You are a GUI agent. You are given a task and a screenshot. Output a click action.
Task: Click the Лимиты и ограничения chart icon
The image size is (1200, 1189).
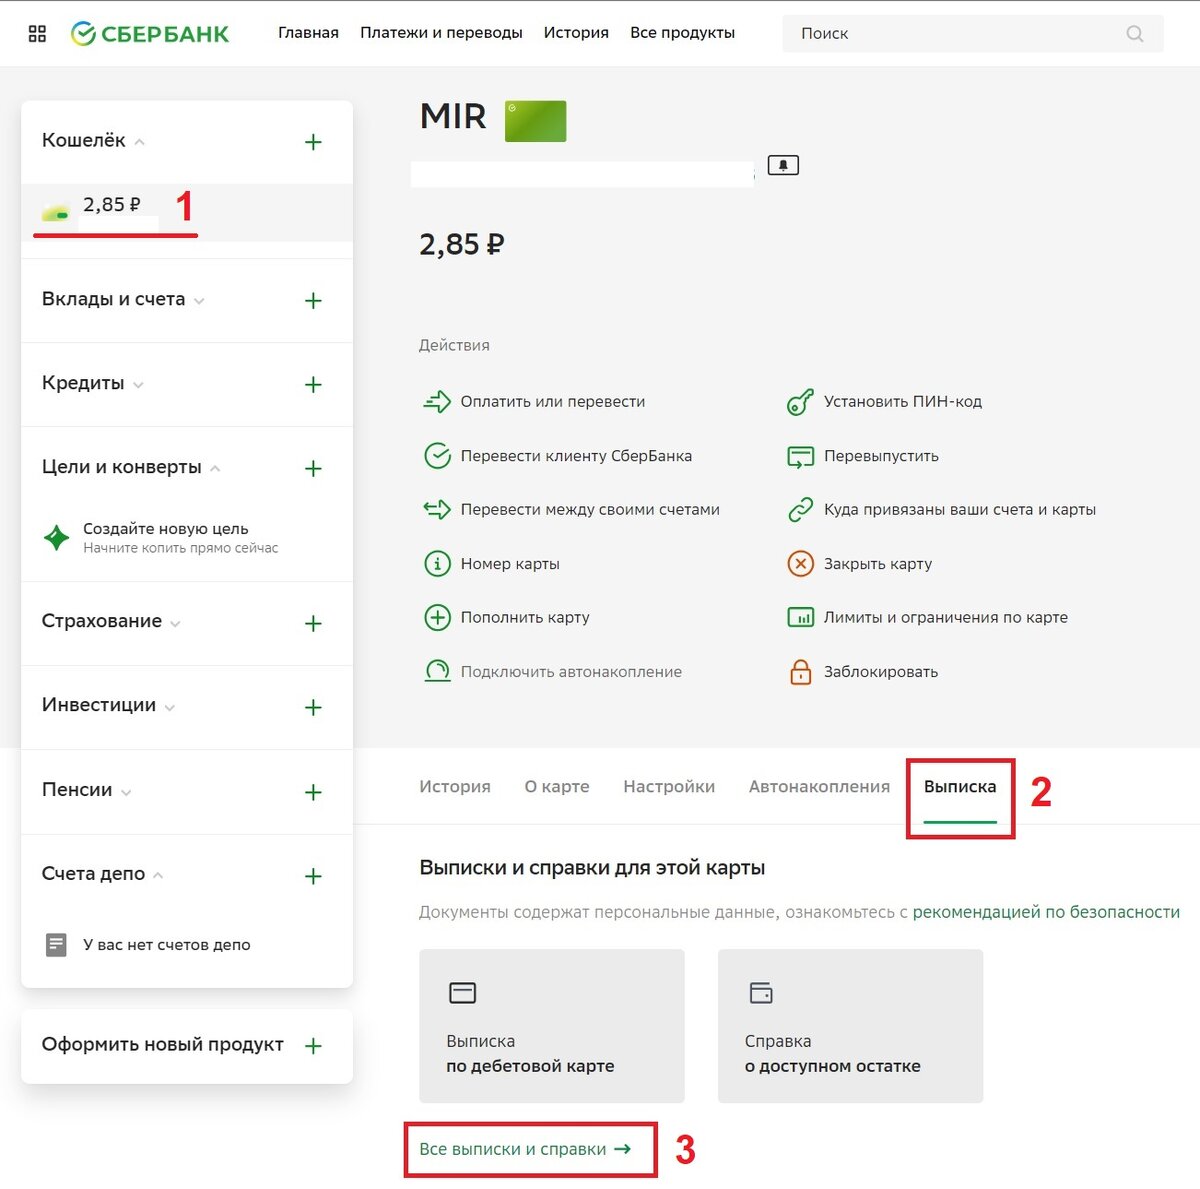tap(800, 618)
